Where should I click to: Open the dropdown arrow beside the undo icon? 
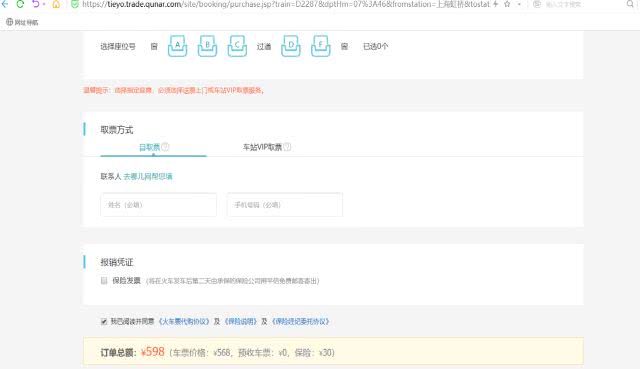tap(44, 4)
